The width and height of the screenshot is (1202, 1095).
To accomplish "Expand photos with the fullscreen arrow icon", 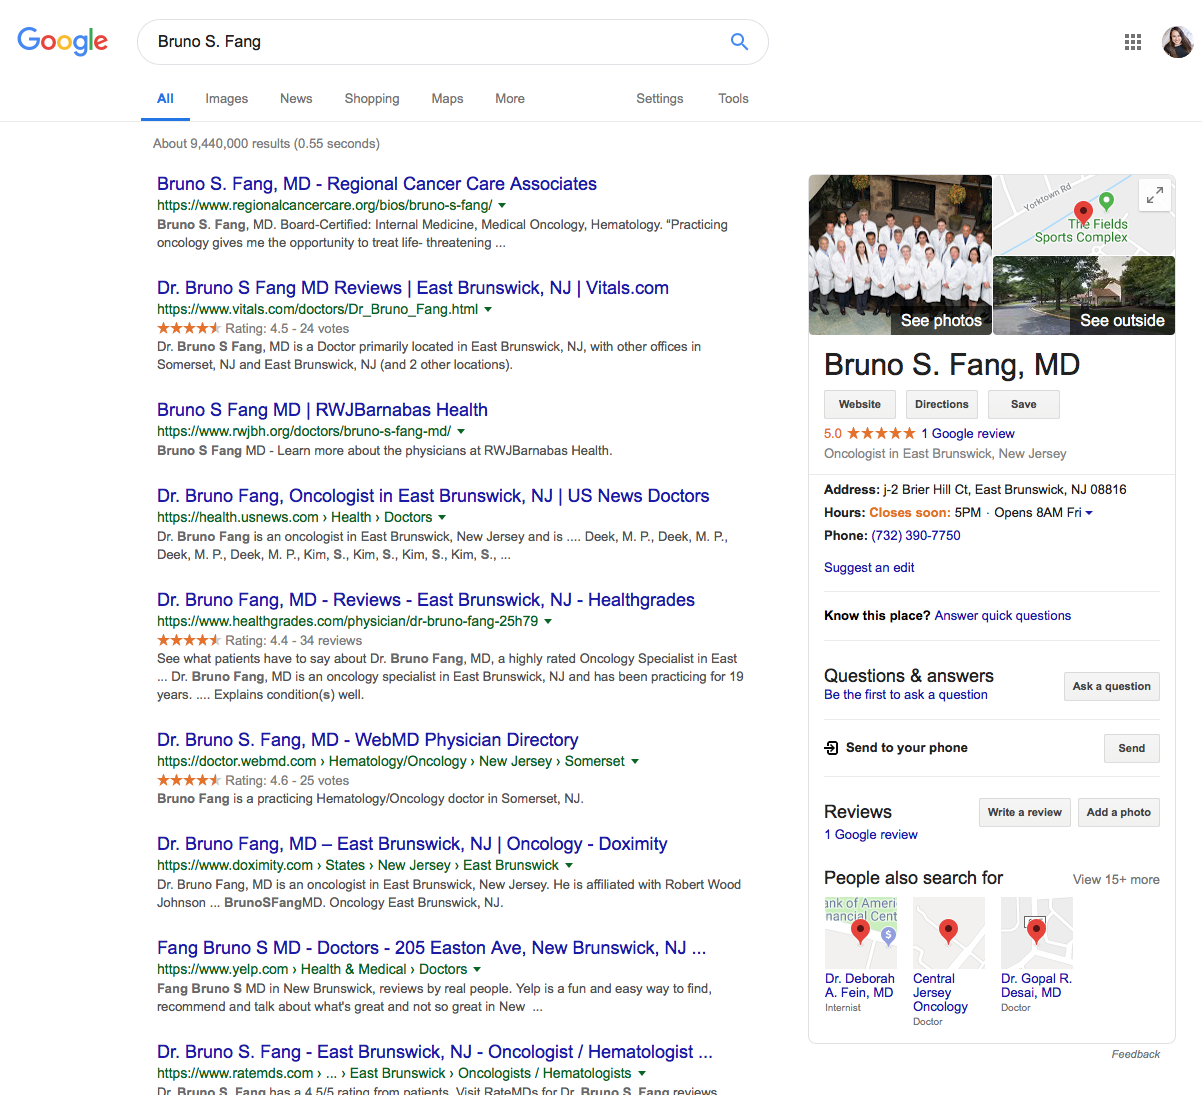I will (1154, 195).
